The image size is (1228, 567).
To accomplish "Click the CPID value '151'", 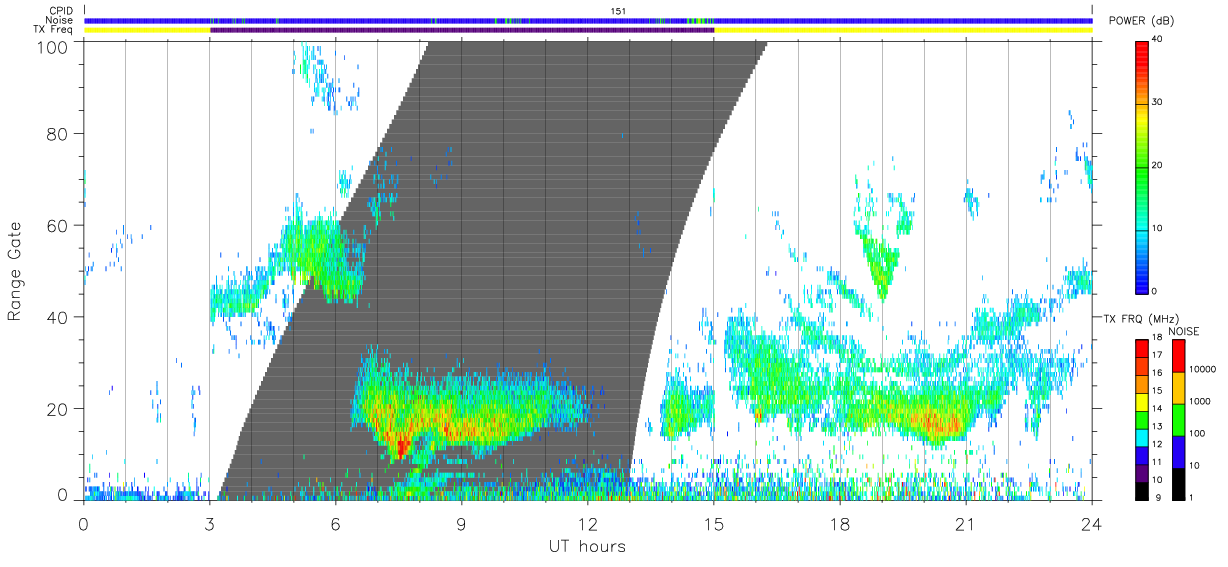I will [x=618, y=11].
